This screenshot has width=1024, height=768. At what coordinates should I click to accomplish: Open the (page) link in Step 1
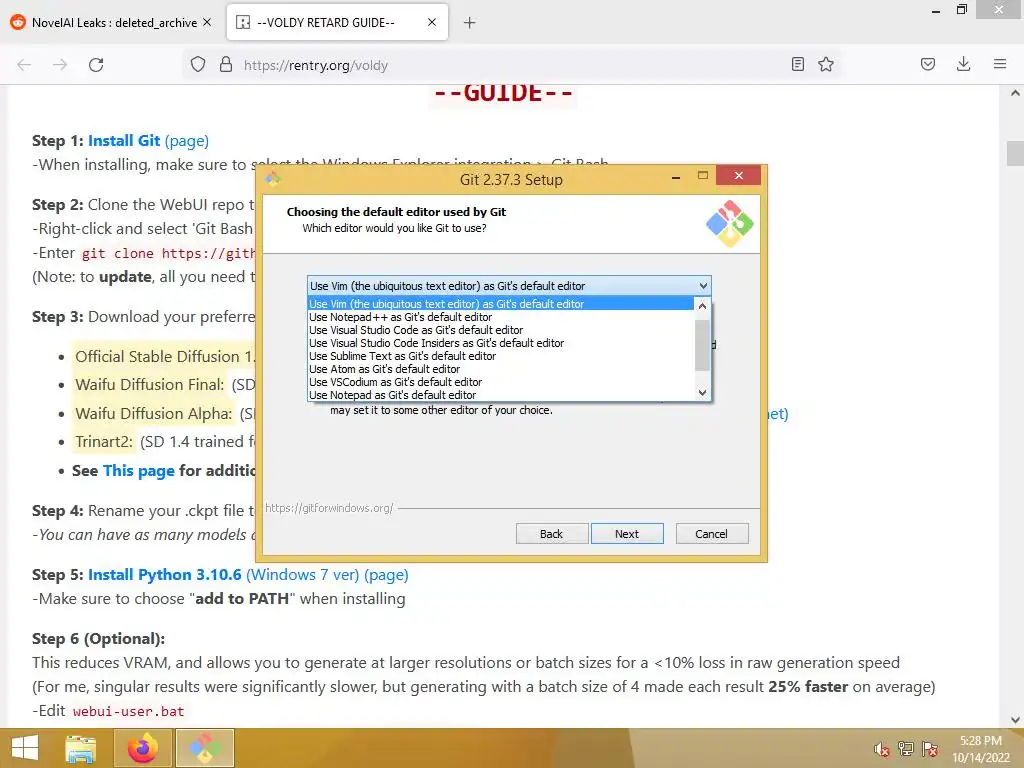tap(187, 141)
